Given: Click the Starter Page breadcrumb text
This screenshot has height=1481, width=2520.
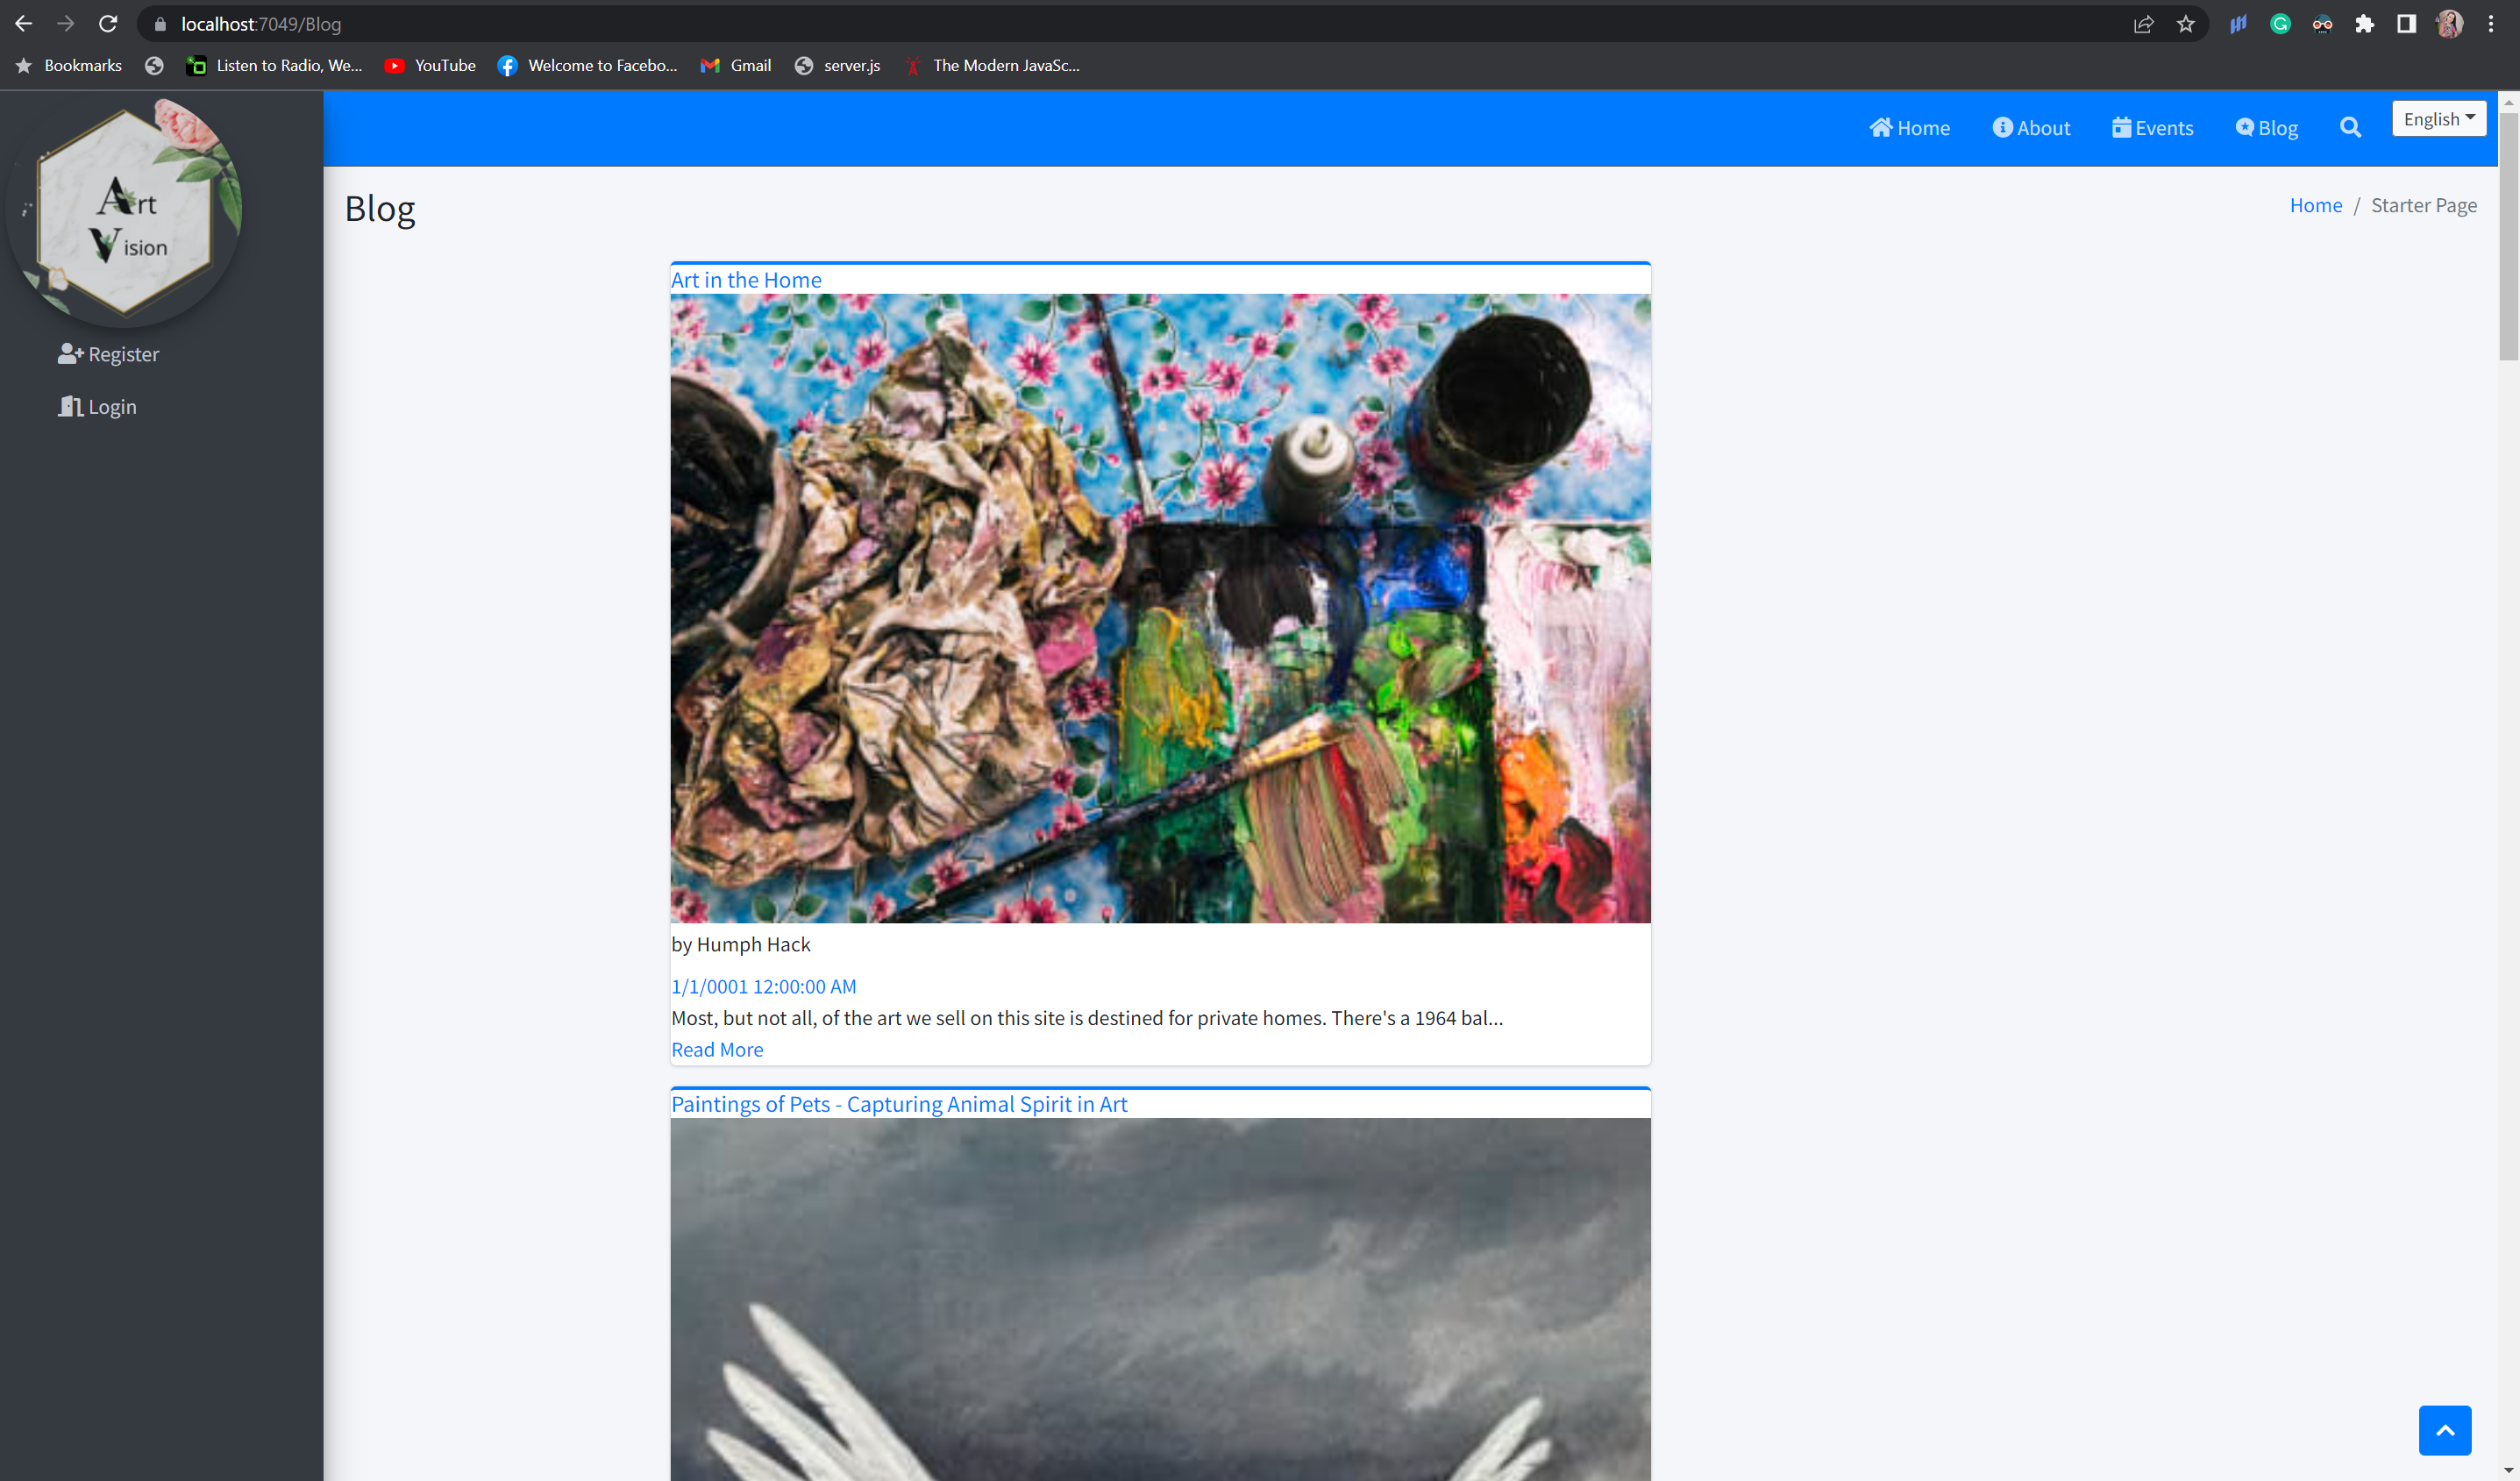Looking at the screenshot, I should pos(2424,205).
